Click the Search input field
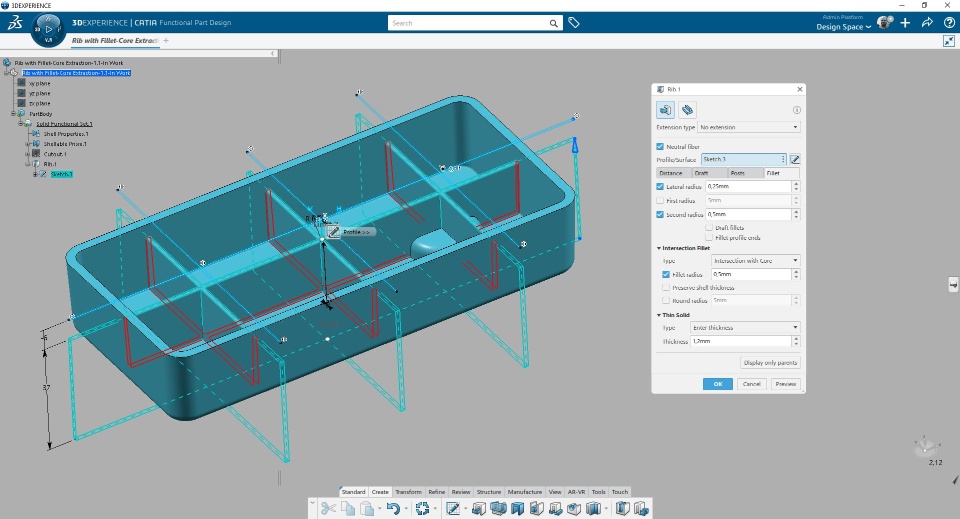This screenshot has height=519, width=960. tap(468, 23)
